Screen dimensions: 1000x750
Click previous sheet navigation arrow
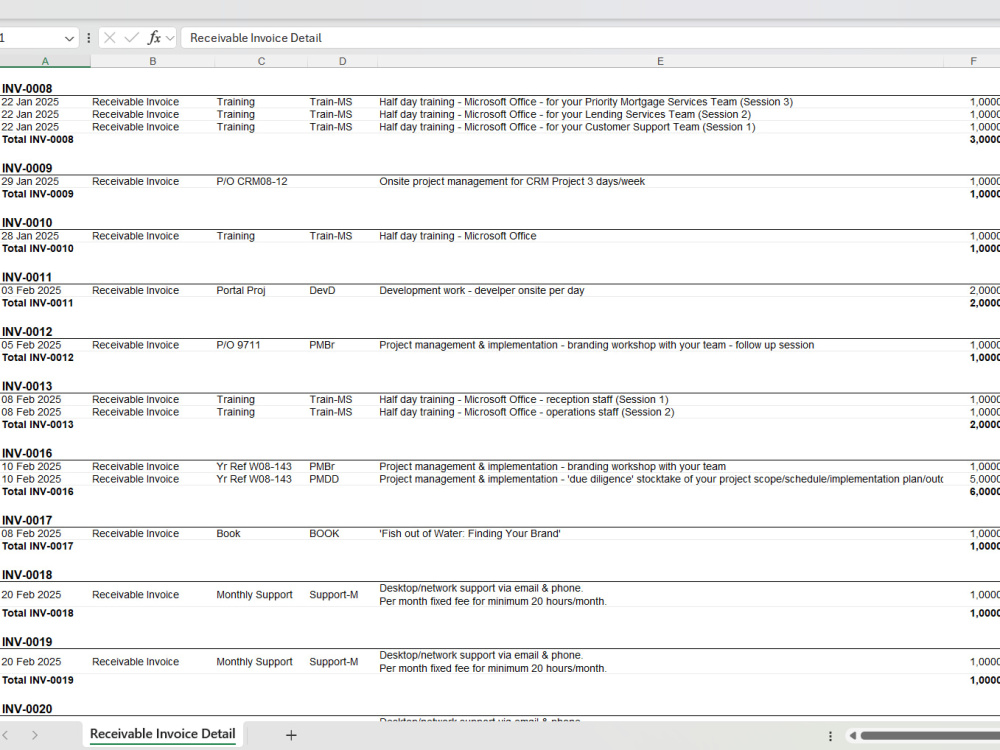[x=5, y=735]
